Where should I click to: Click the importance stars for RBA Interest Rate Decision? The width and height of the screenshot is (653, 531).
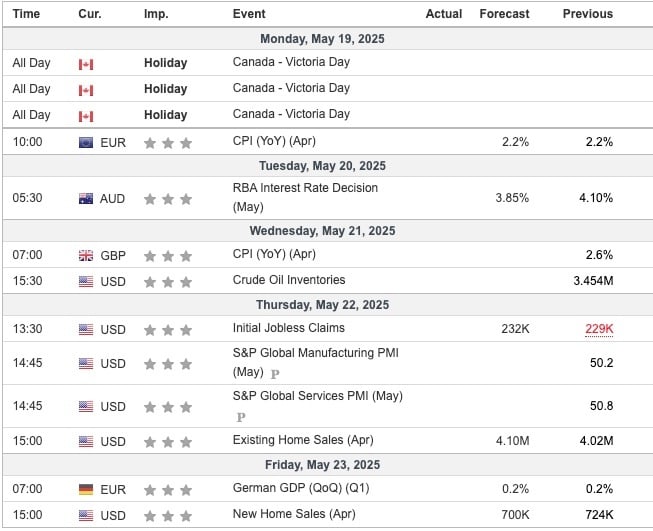pos(168,199)
